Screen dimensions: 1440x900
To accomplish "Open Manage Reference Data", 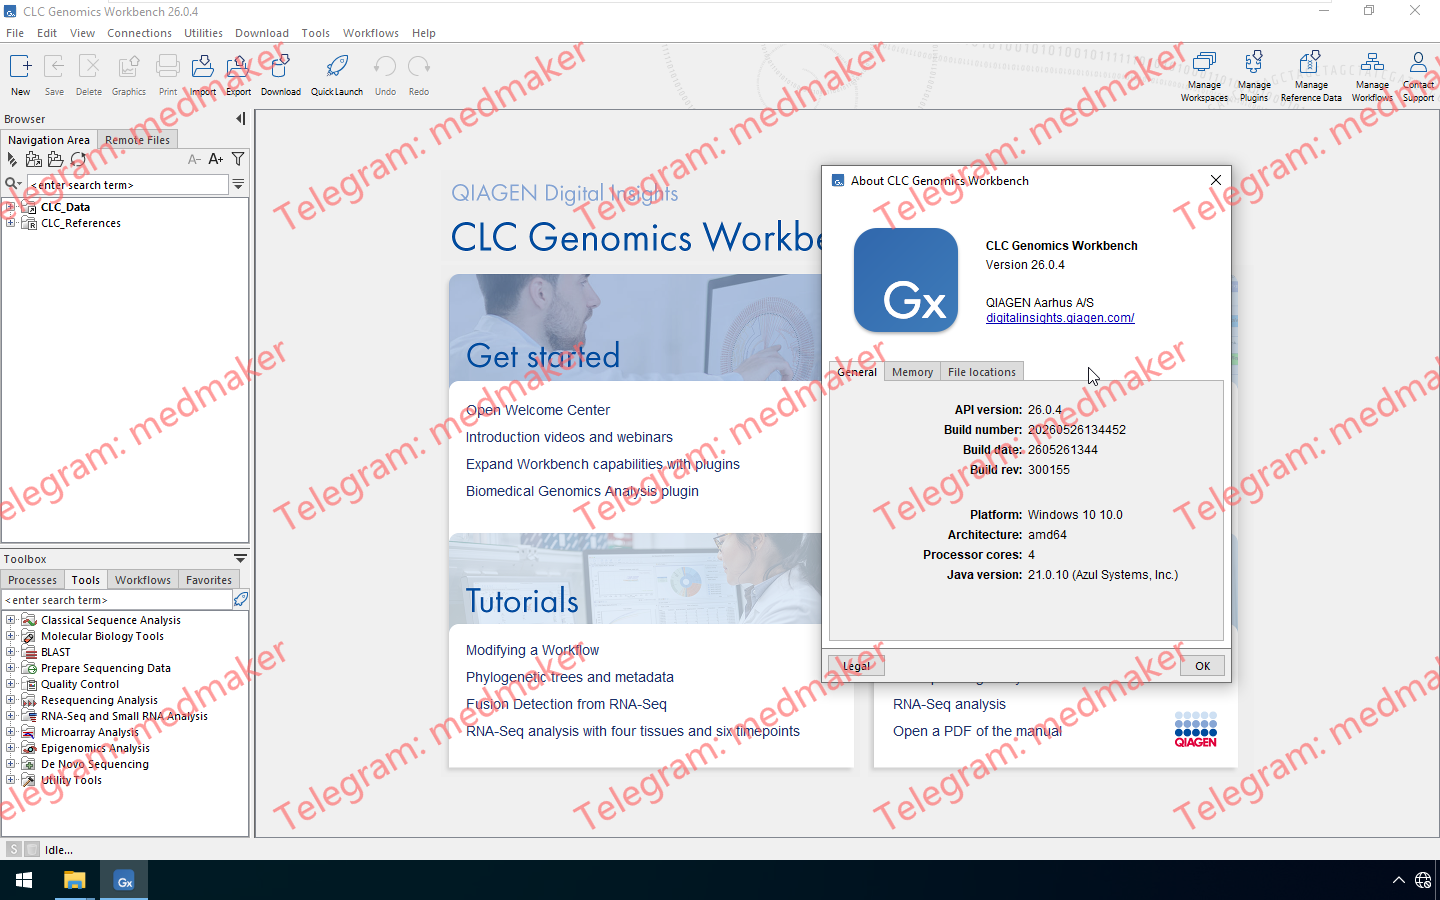I will coord(1311,77).
